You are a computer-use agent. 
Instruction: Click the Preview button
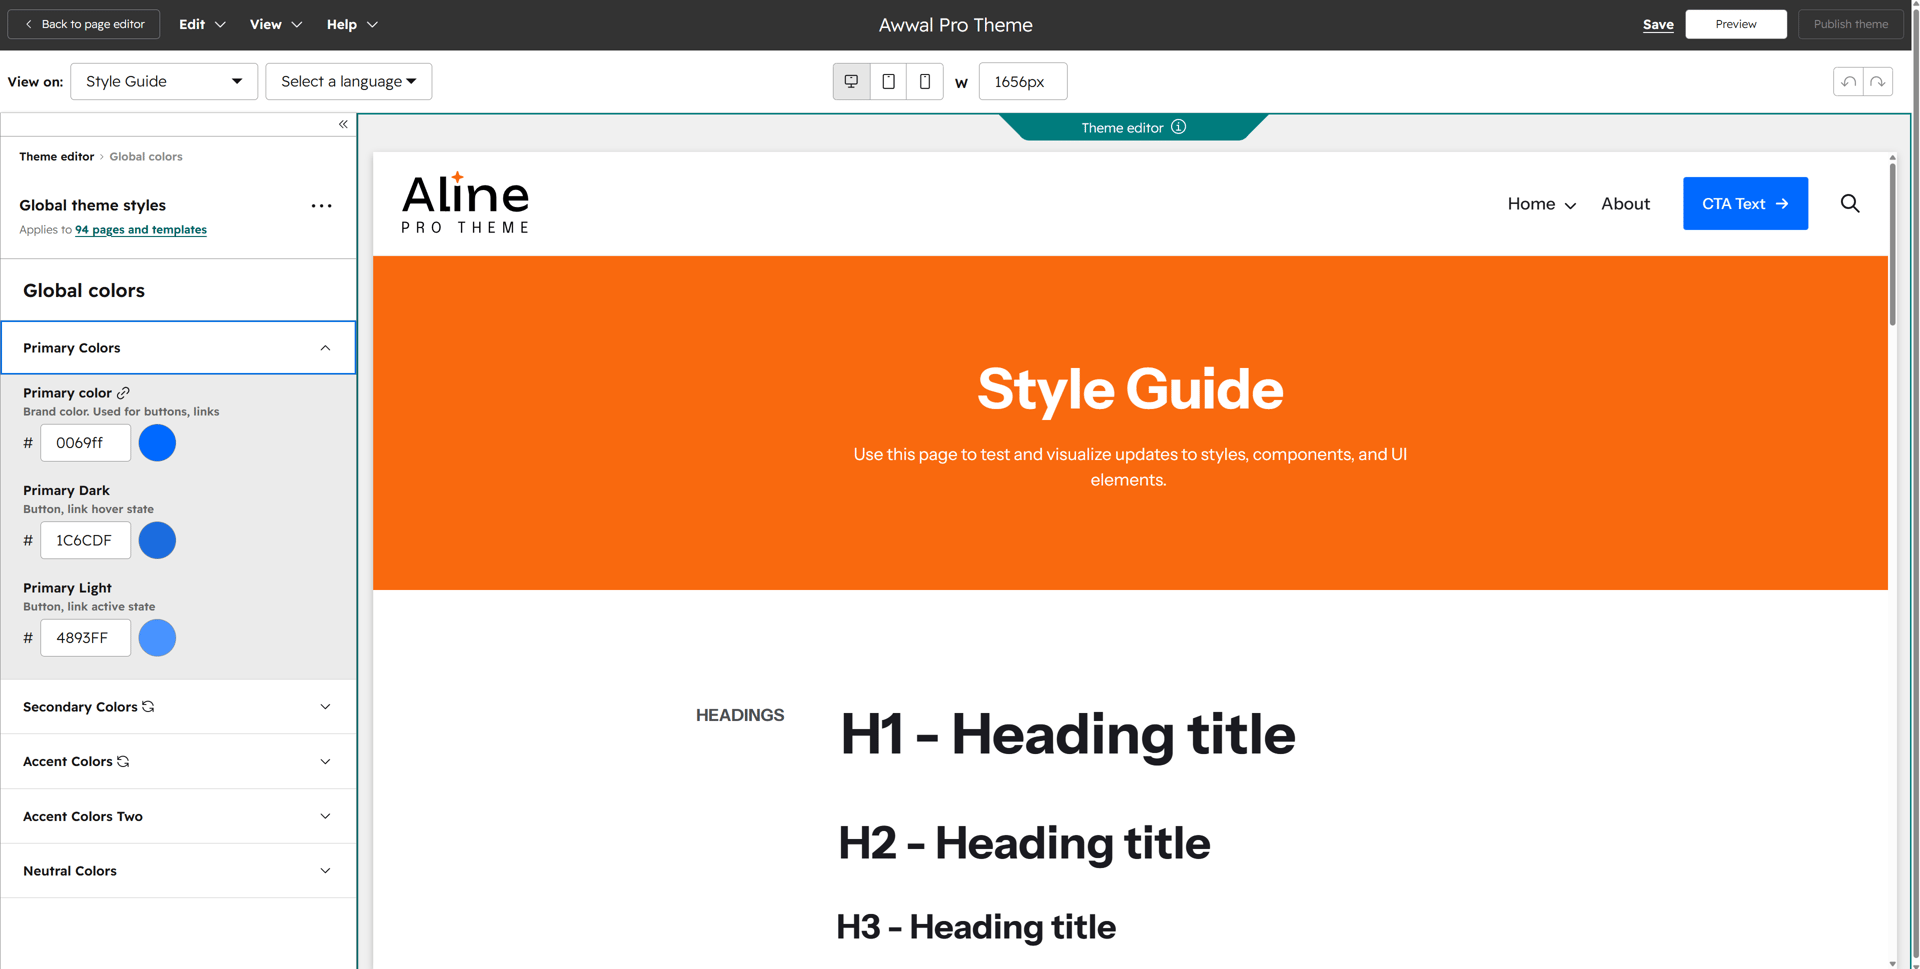click(1735, 24)
